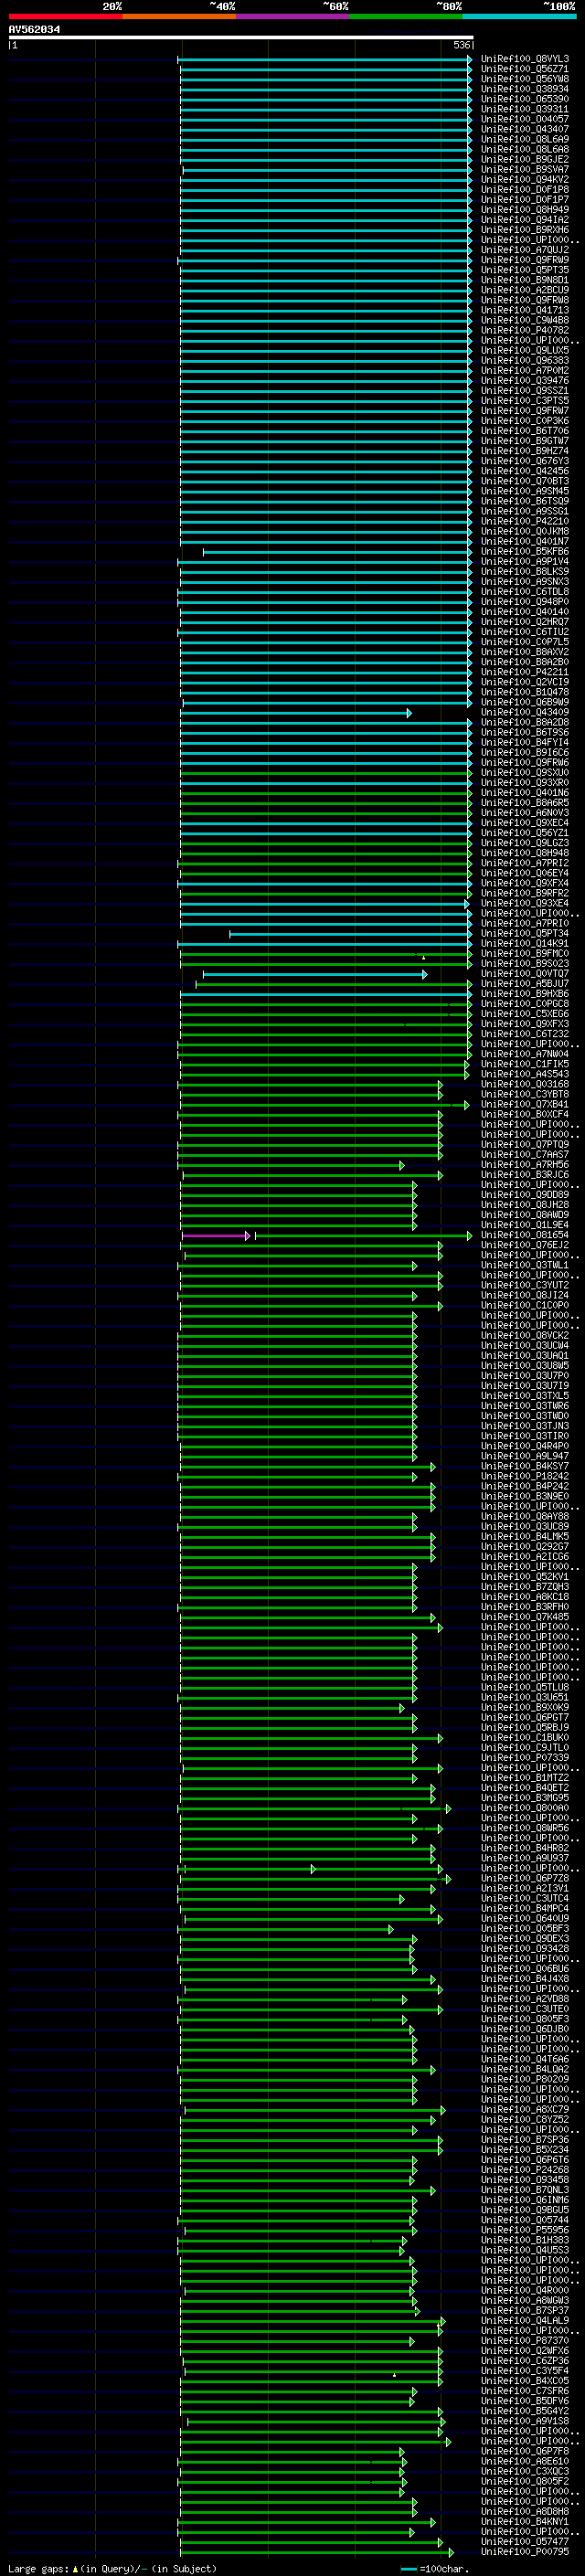The image size is (585, 2576).
Task: Open hit UniRef100_Q38934
Action: point(524,89)
